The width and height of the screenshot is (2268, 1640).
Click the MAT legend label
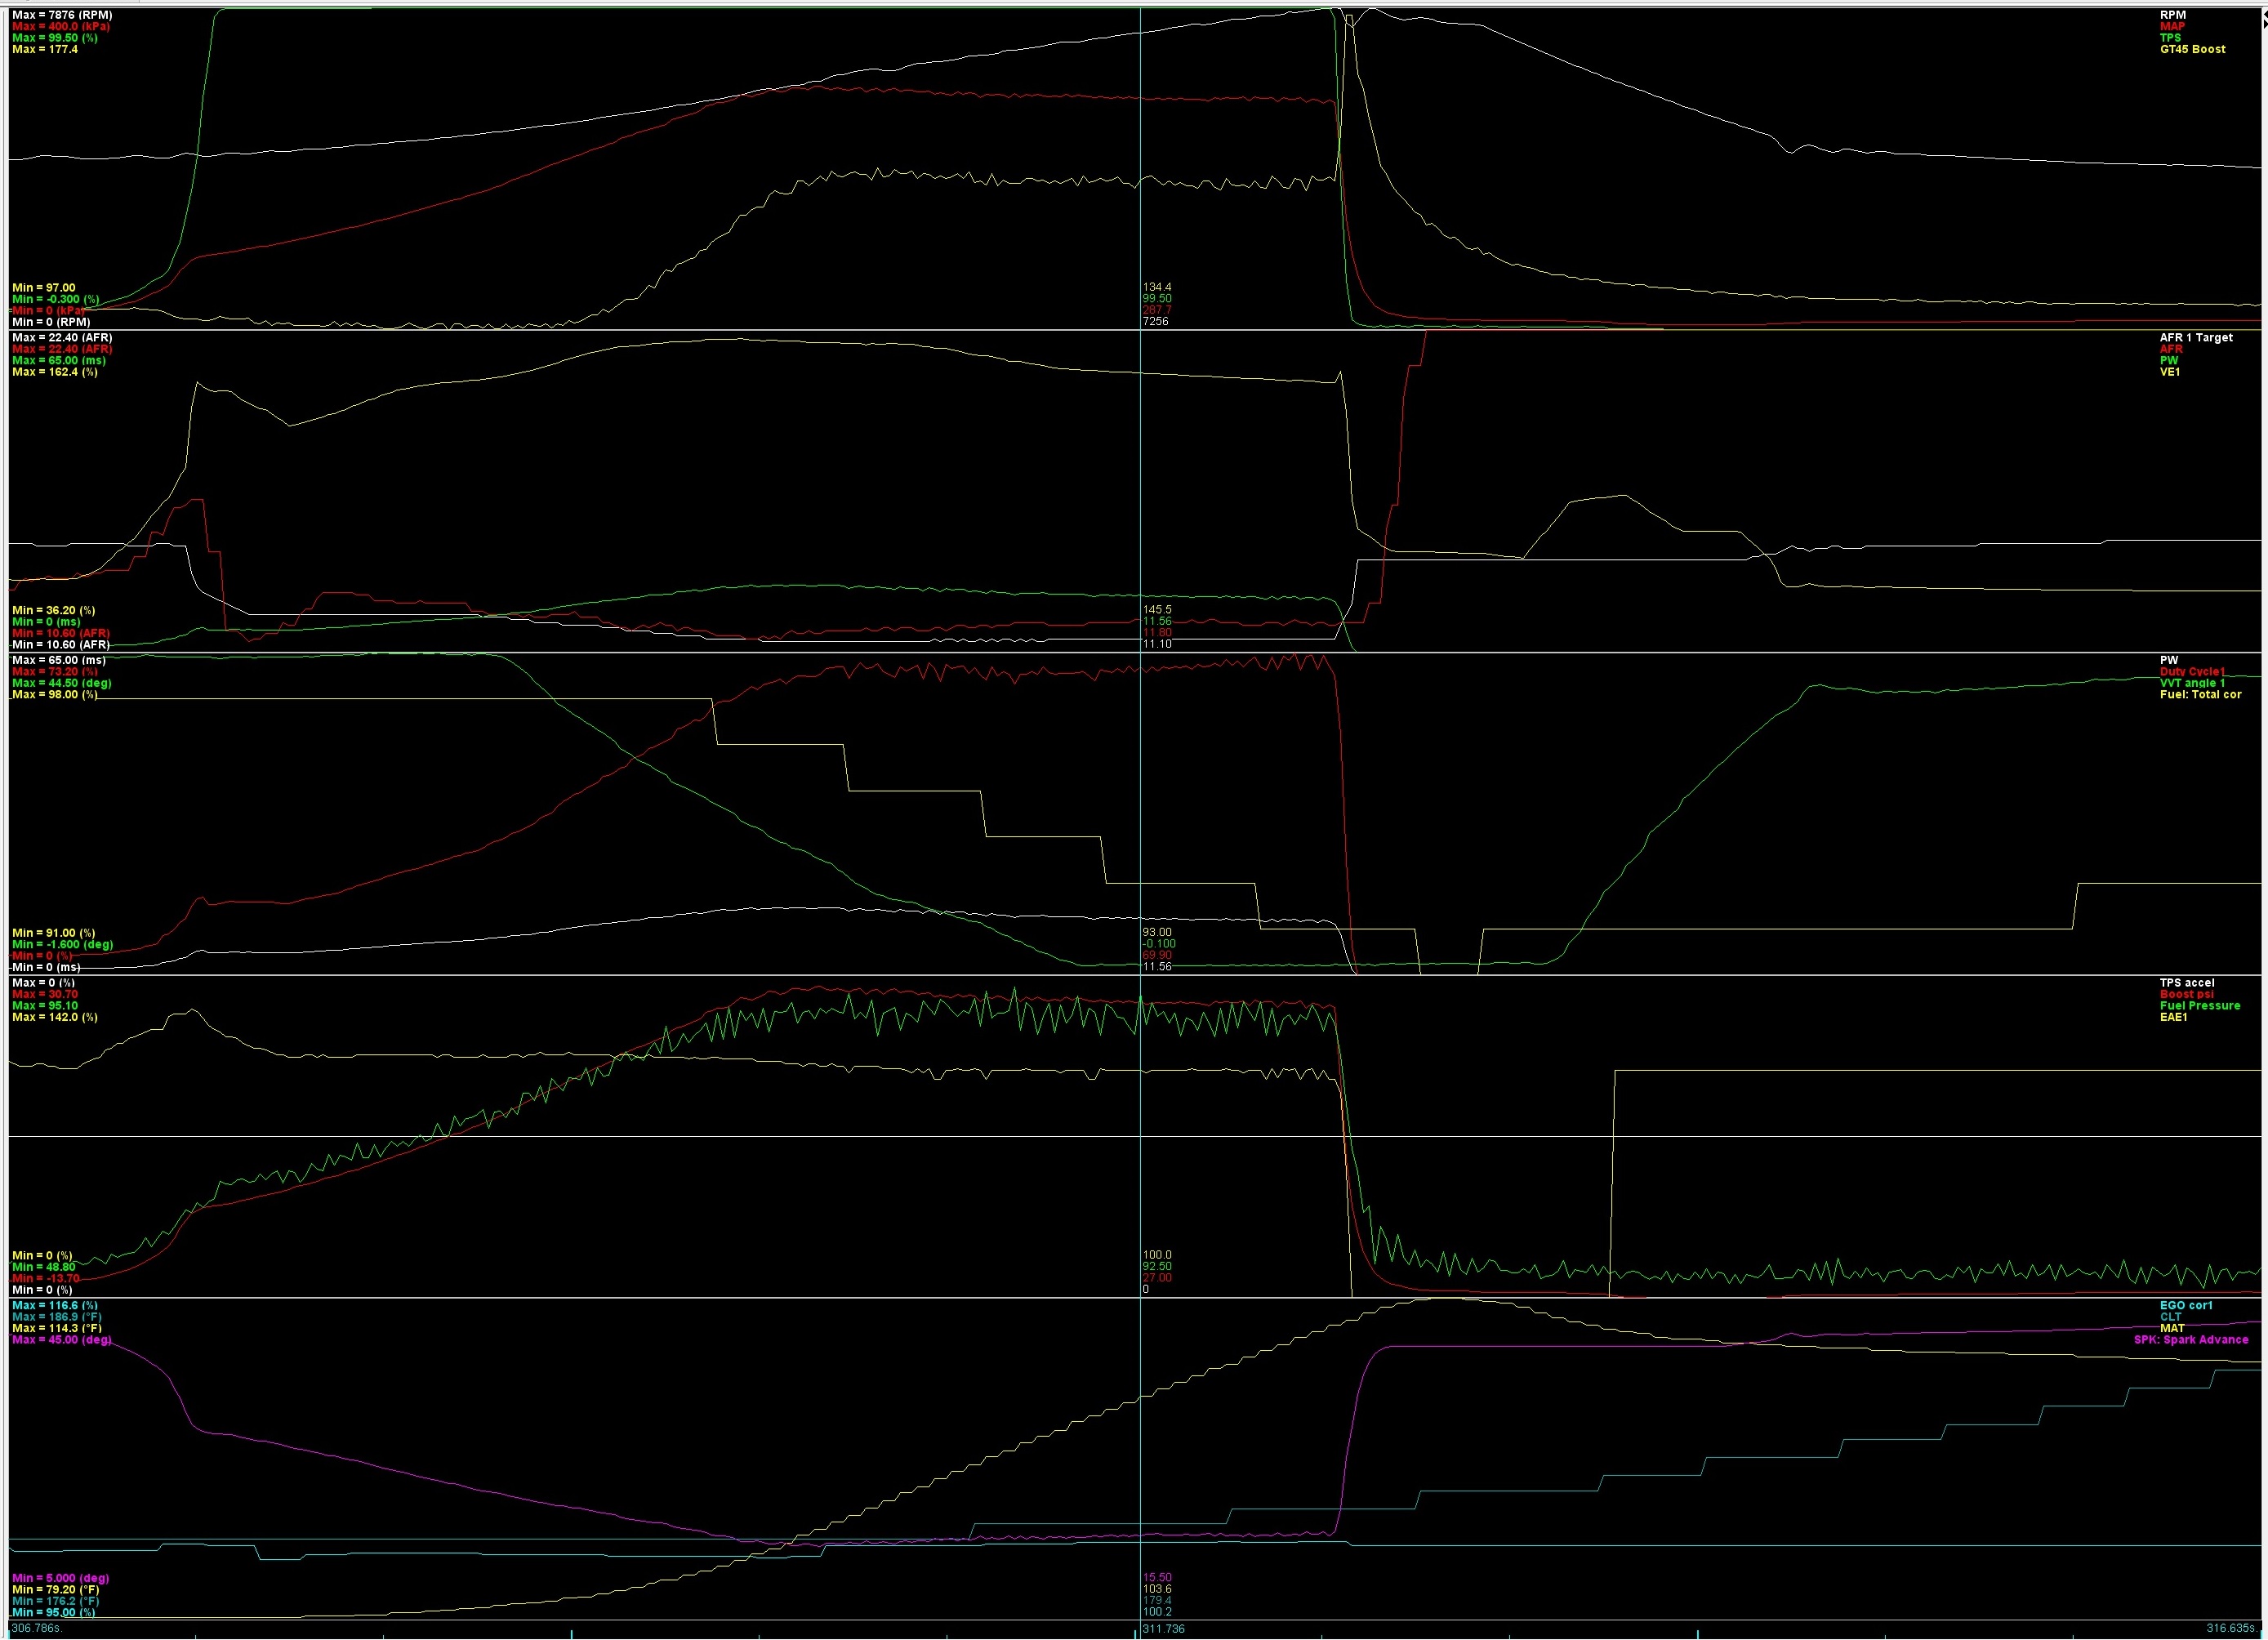pos(2172,1329)
